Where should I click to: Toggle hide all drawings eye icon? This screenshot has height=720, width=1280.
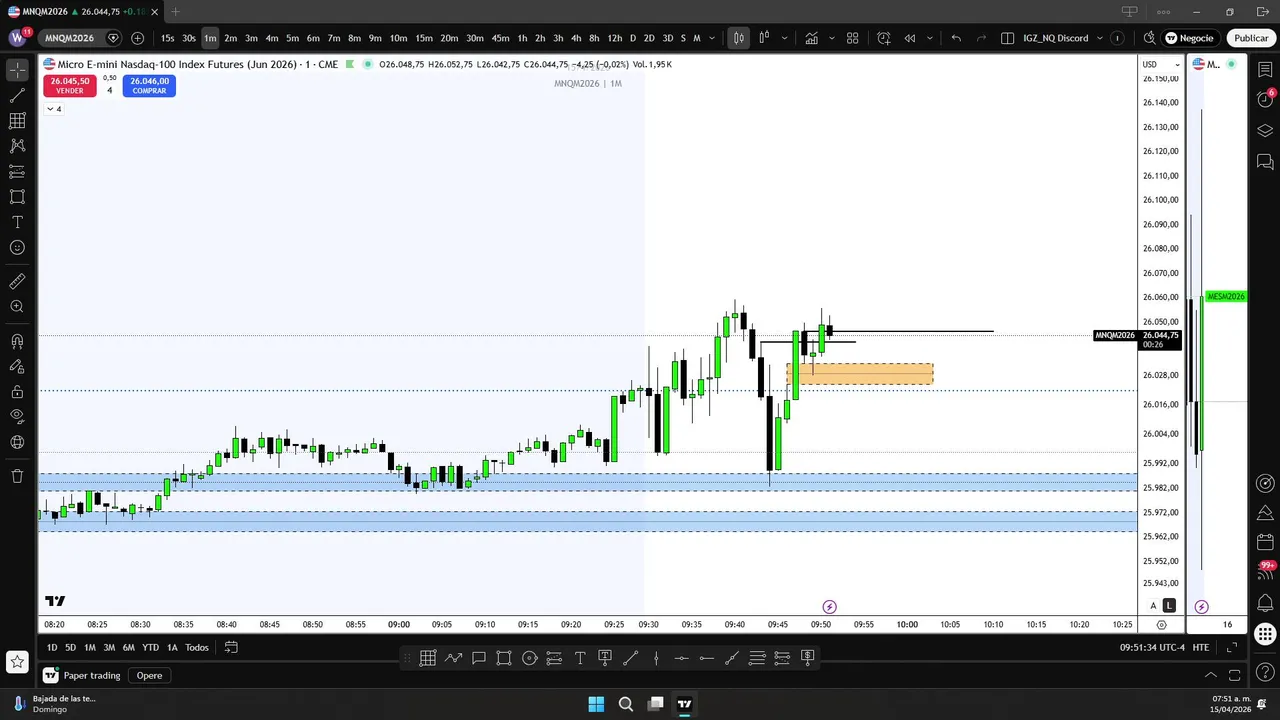click(17, 416)
